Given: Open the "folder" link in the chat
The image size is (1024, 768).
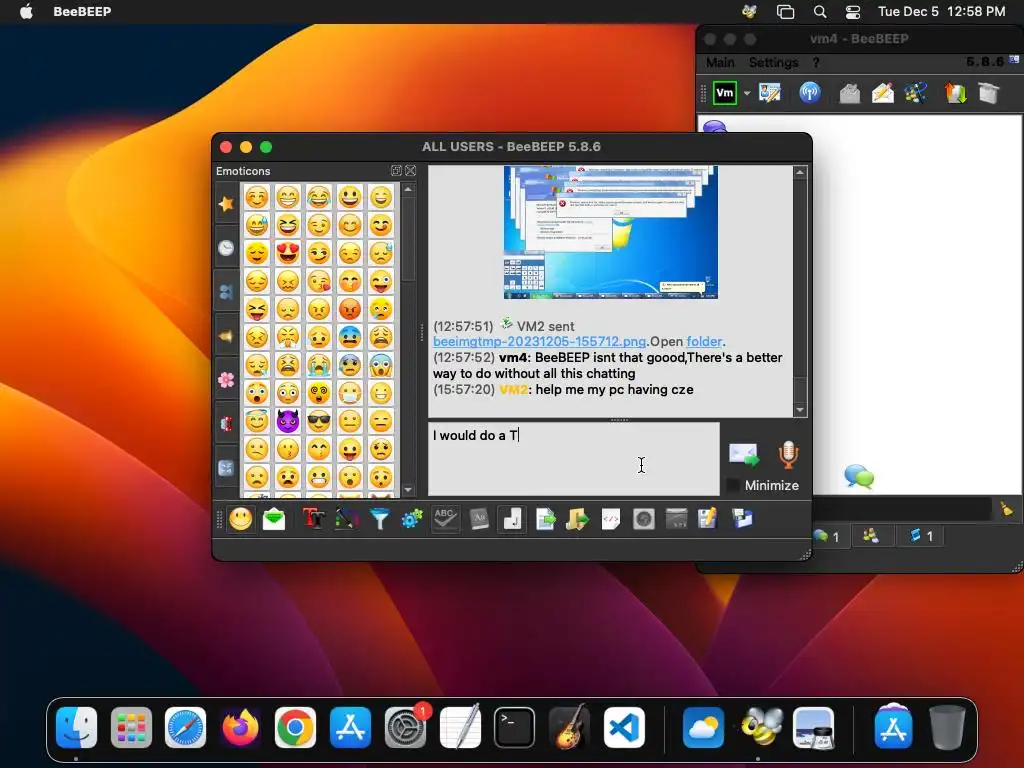Looking at the screenshot, I should (x=704, y=342).
